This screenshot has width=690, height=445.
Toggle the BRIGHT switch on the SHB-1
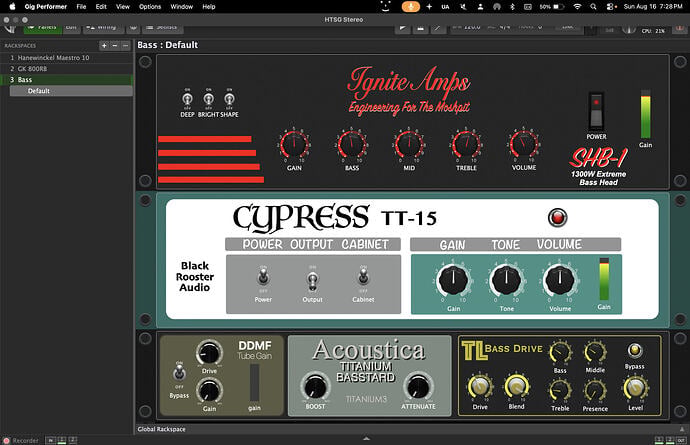(x=209, y=99)
